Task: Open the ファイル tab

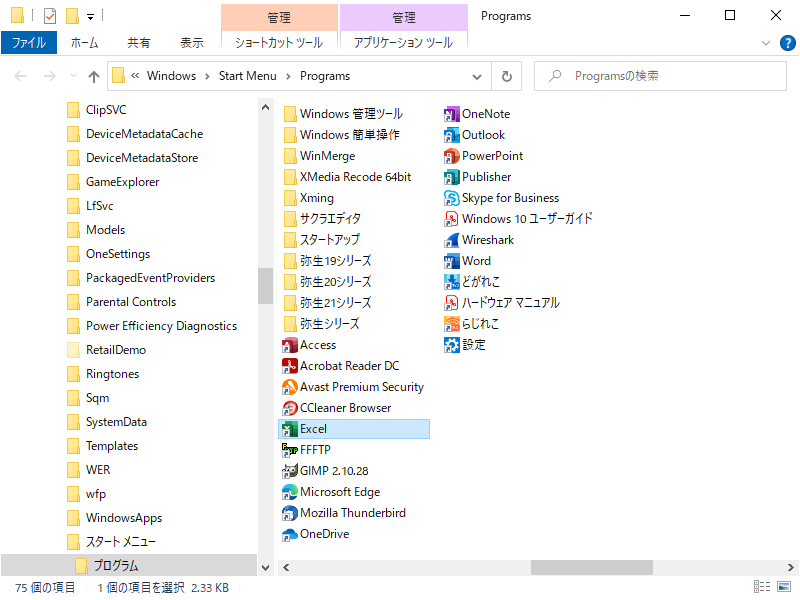Action: click(x=29, y=42)
